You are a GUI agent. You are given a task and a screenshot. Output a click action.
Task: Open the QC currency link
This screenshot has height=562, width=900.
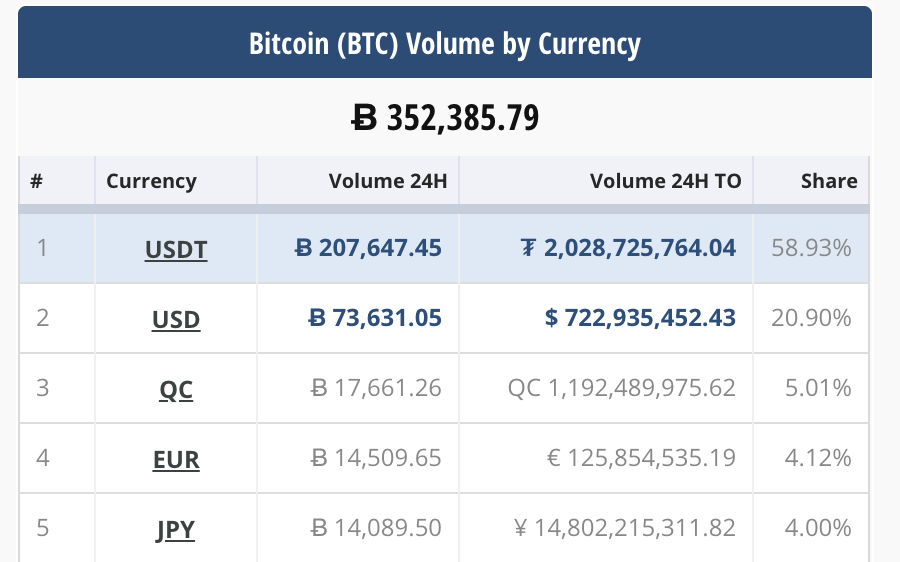coord(176,388)
